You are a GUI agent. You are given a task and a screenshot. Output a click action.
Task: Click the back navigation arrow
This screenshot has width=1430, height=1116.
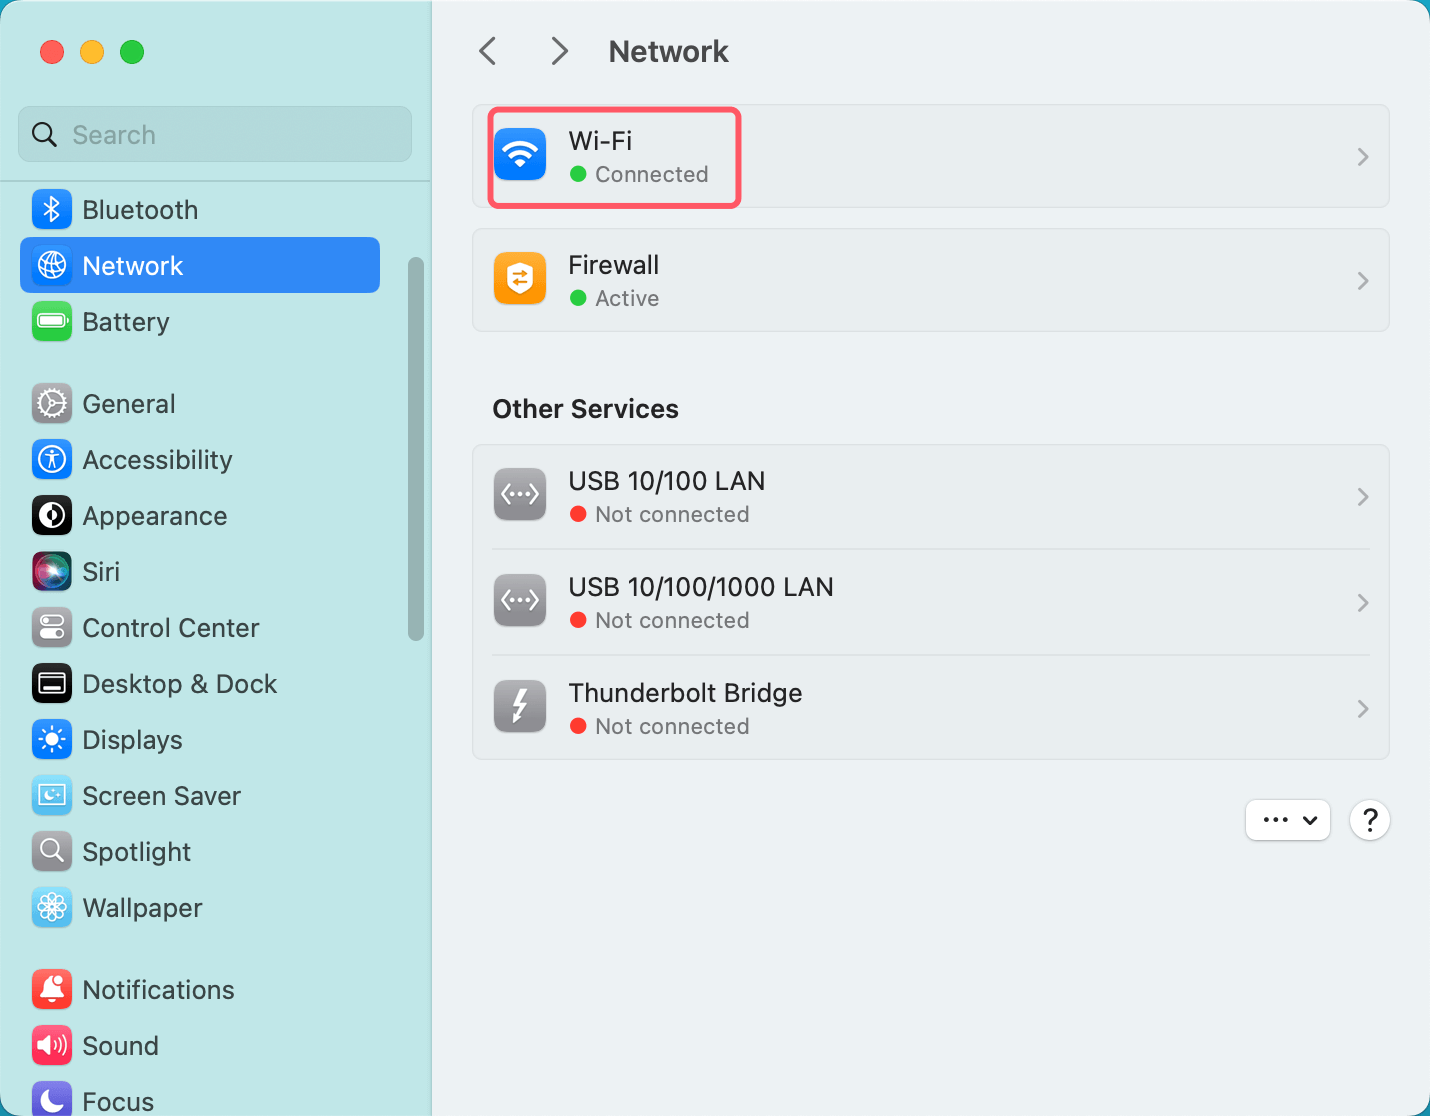pos(487,50)
